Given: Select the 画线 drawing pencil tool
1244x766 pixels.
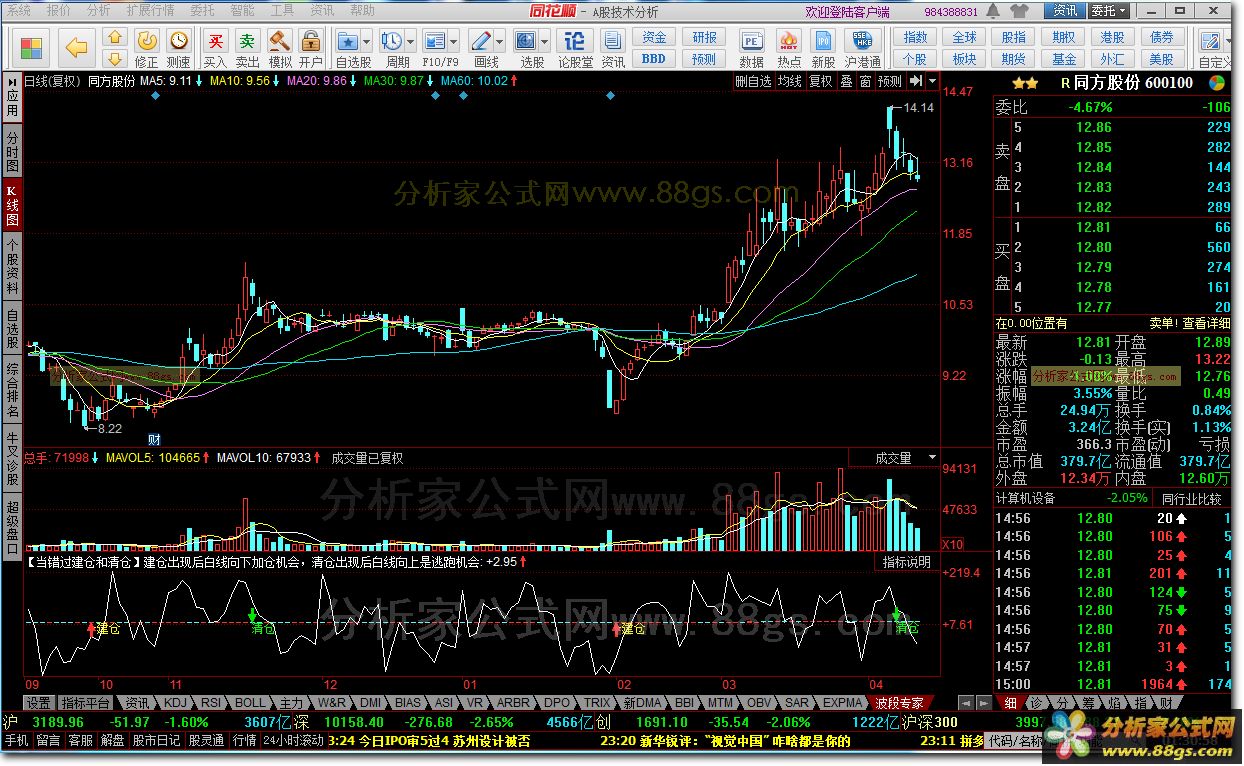Looking at the screenshot, I should pyautogui.click(x=481, y=41).
